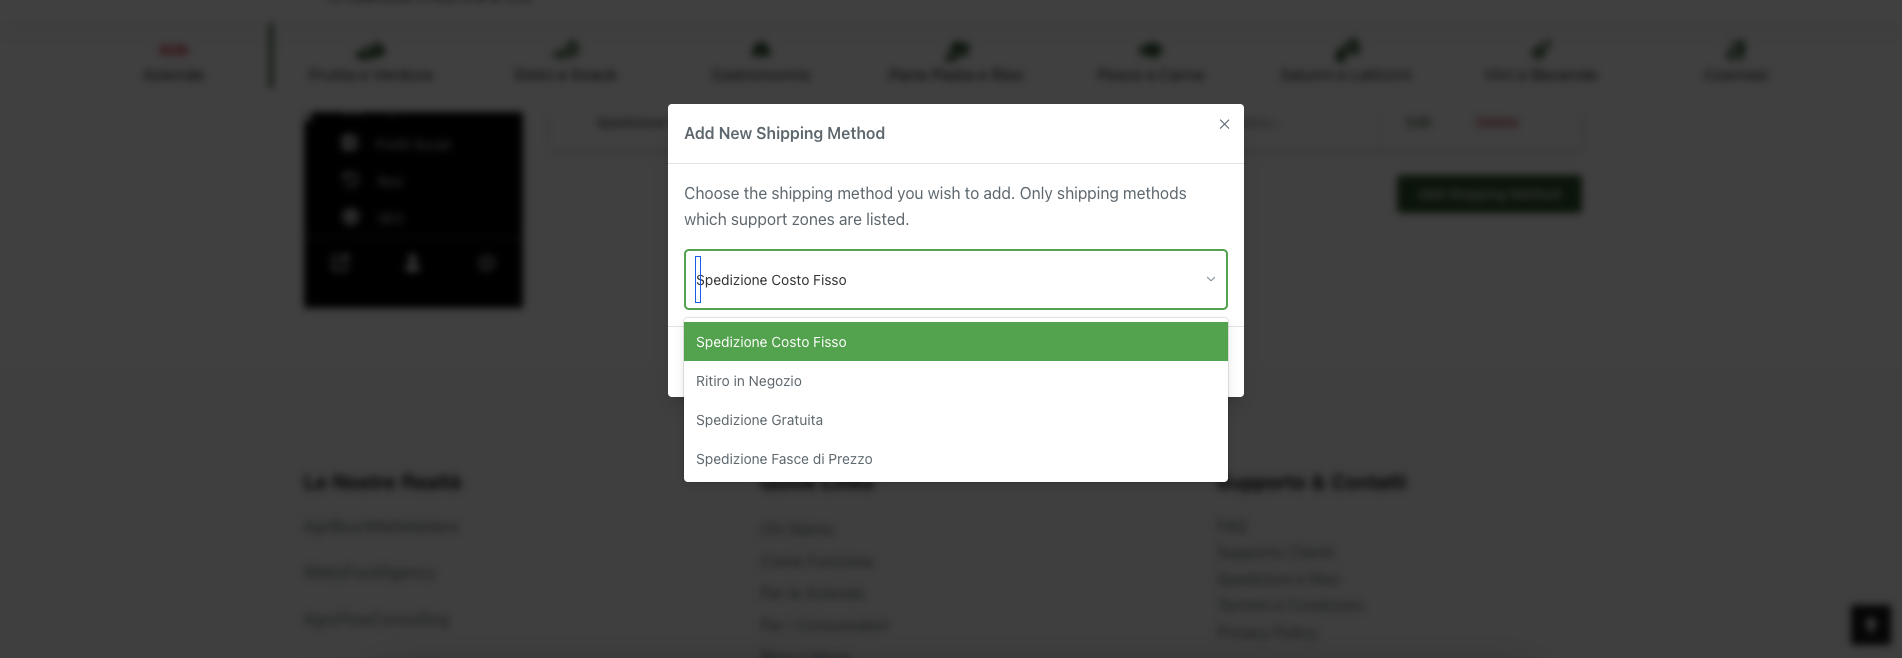The height and width of the screenshot is (658, 1902).
Task: Click the red Delete link in shipping row
Action: 1497,122
